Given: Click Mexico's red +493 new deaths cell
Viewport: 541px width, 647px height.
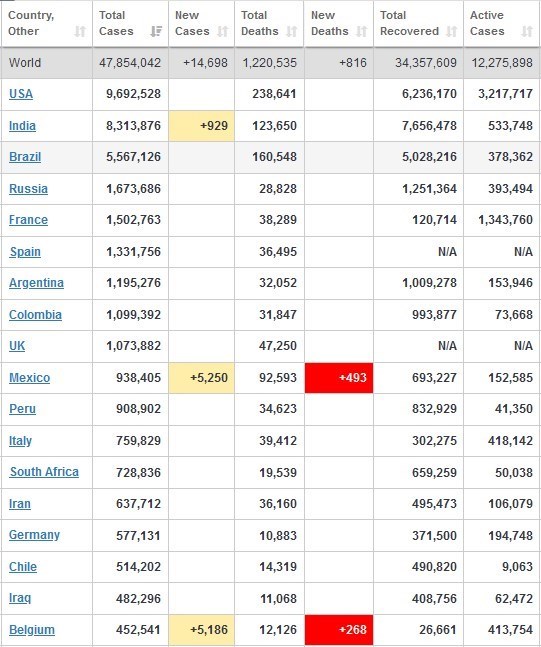Looking at the screenshot, I should (x=339, y=378).
